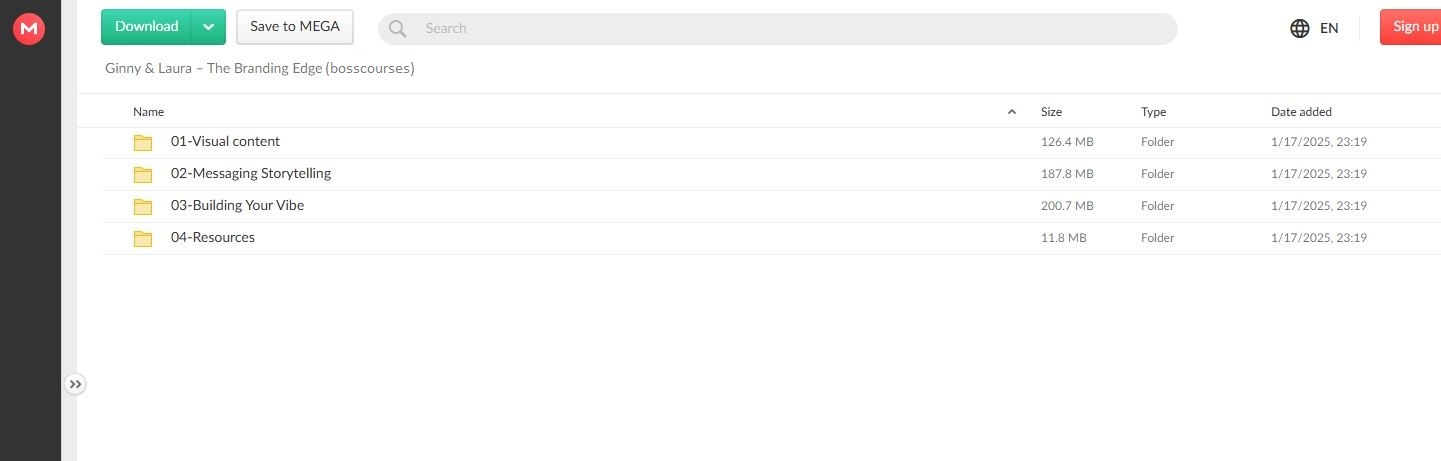
Task: Click the Branding Edge breadcrumb folder title
Action: pos(260,69)
